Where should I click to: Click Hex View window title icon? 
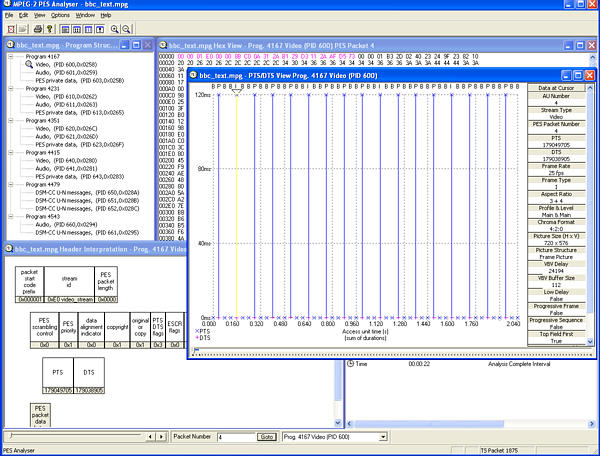point(163,45)
